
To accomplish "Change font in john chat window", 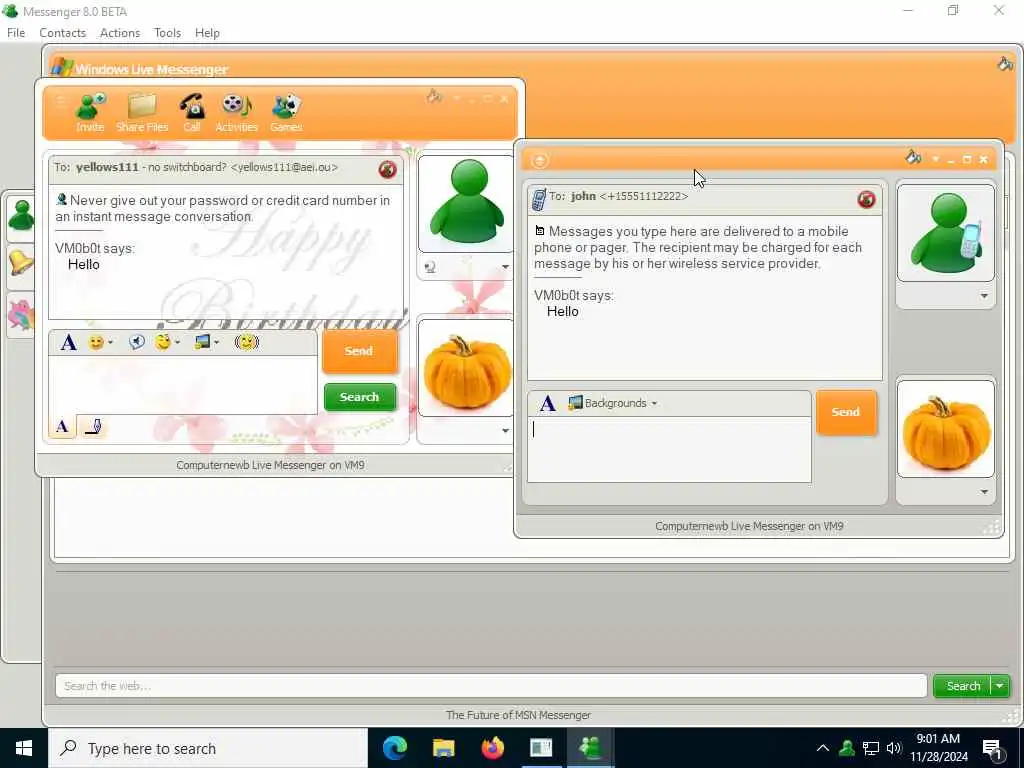I will pyautogui.click(x=548, y=403).
